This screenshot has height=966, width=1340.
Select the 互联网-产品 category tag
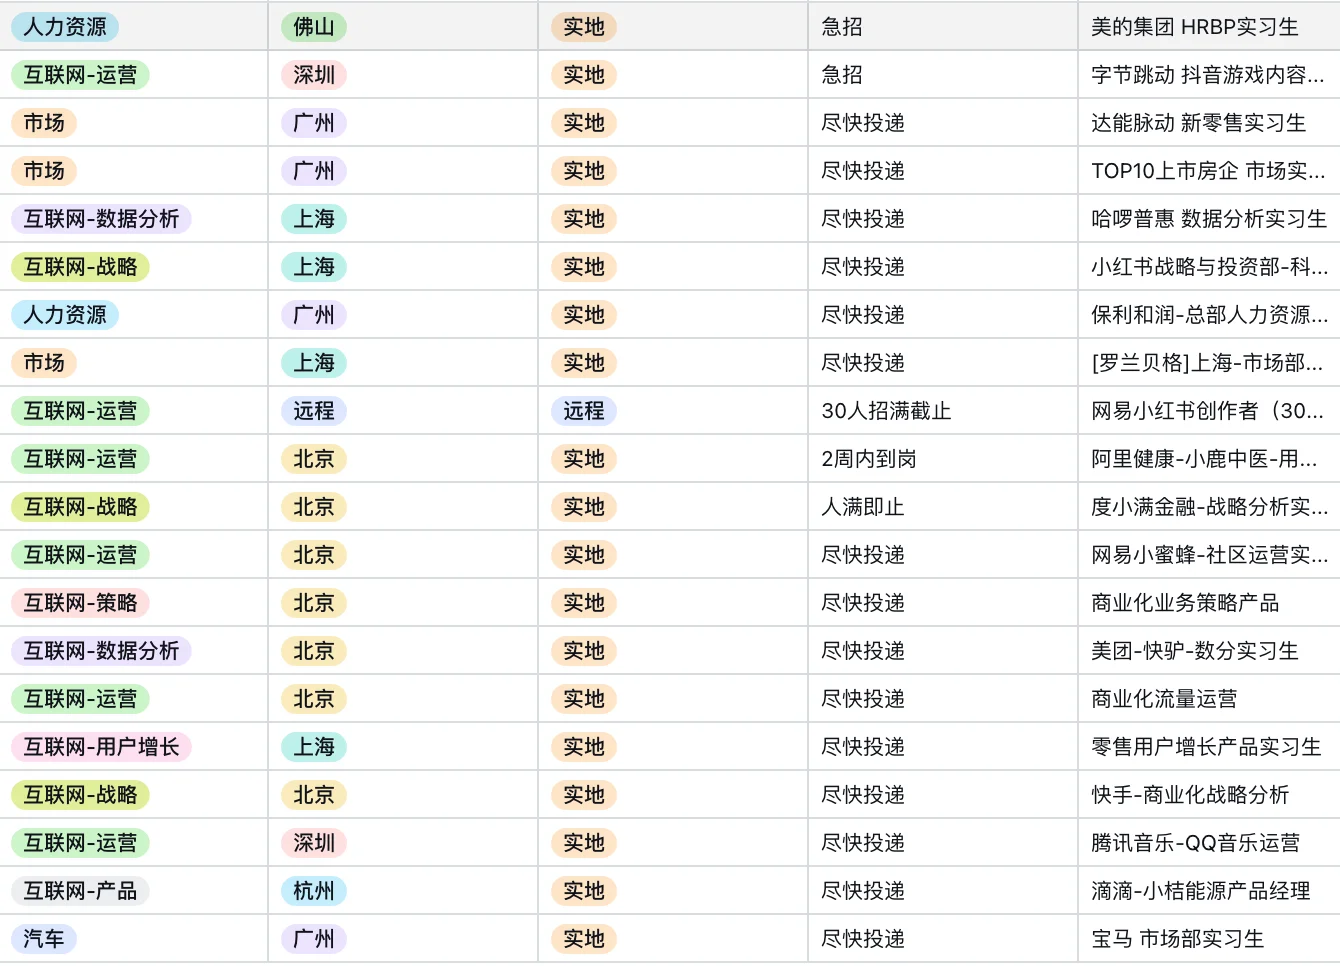click(80, 891)
